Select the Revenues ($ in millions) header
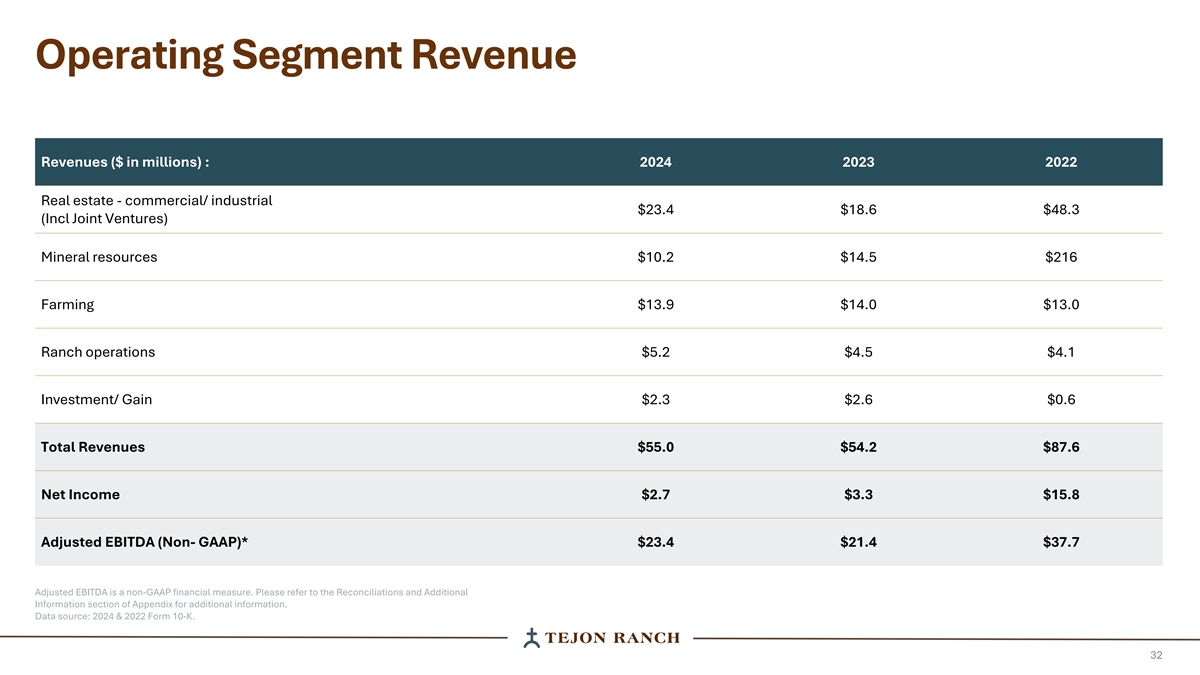This screenshot has width=1200, height=675. 125,162
